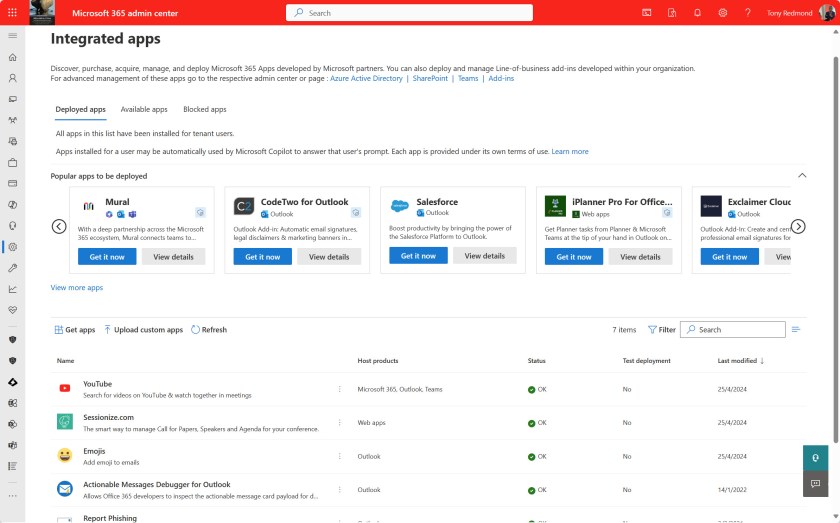Focus the top header Search box

(409, 13)
